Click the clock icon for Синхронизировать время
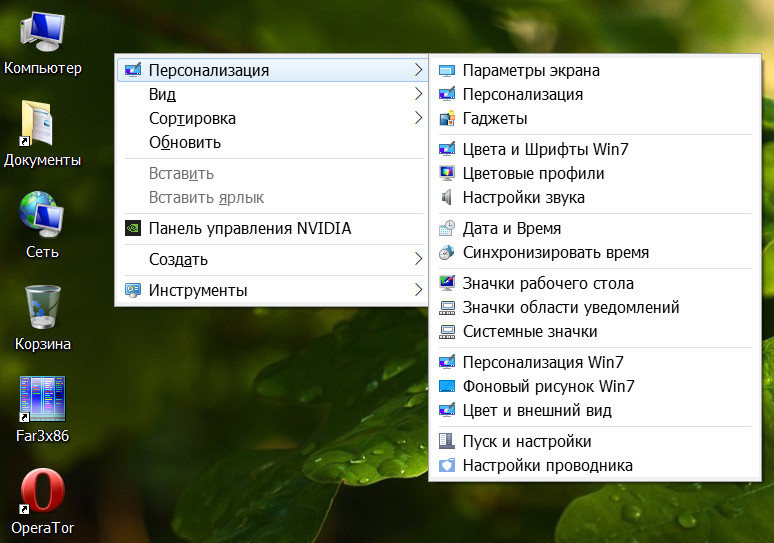The width and height of the screenshot is (774, 543). pos(447,252)
